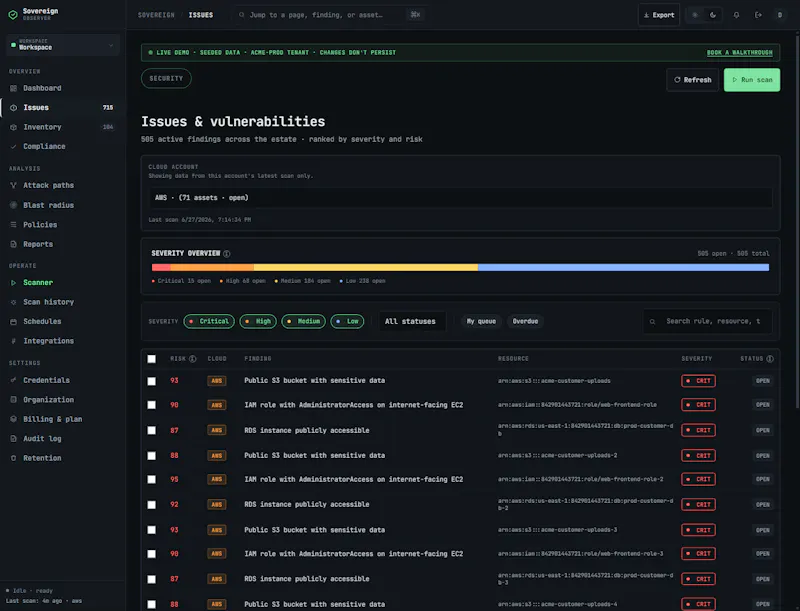Click the Compliance checkmark icon in sidebar
Image resolution: width=800 pixels, height=611 pixels.
[14, 146]
